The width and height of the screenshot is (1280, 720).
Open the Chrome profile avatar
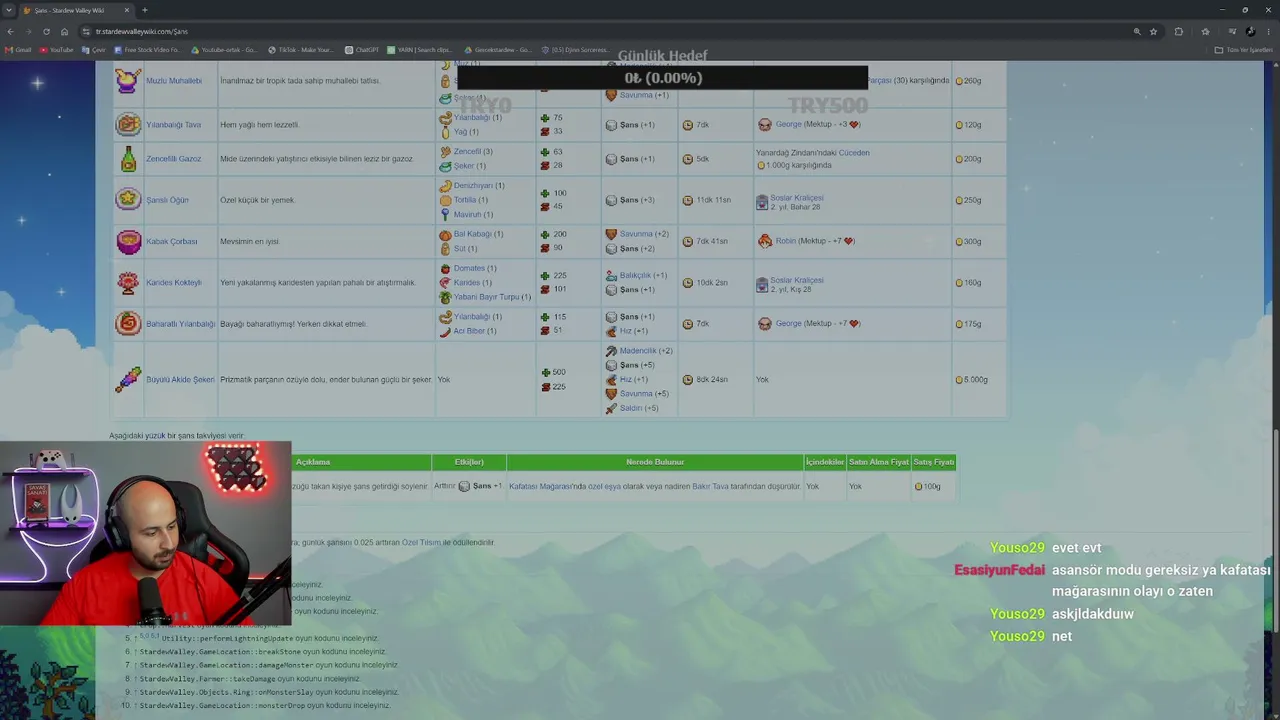1250,31
